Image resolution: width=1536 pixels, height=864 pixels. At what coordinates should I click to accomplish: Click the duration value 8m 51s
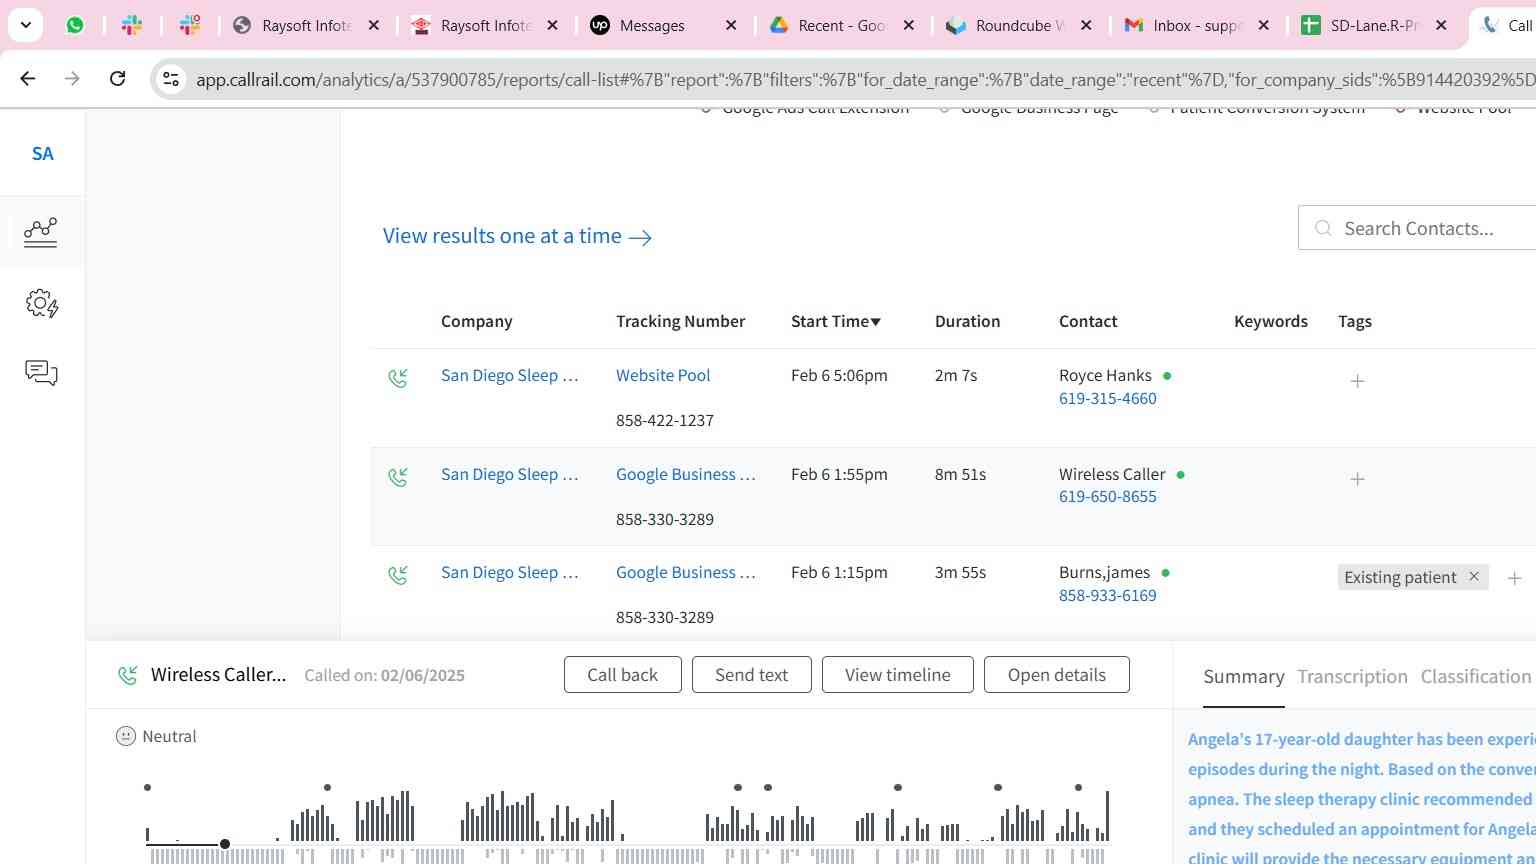[x=960, y=475]
